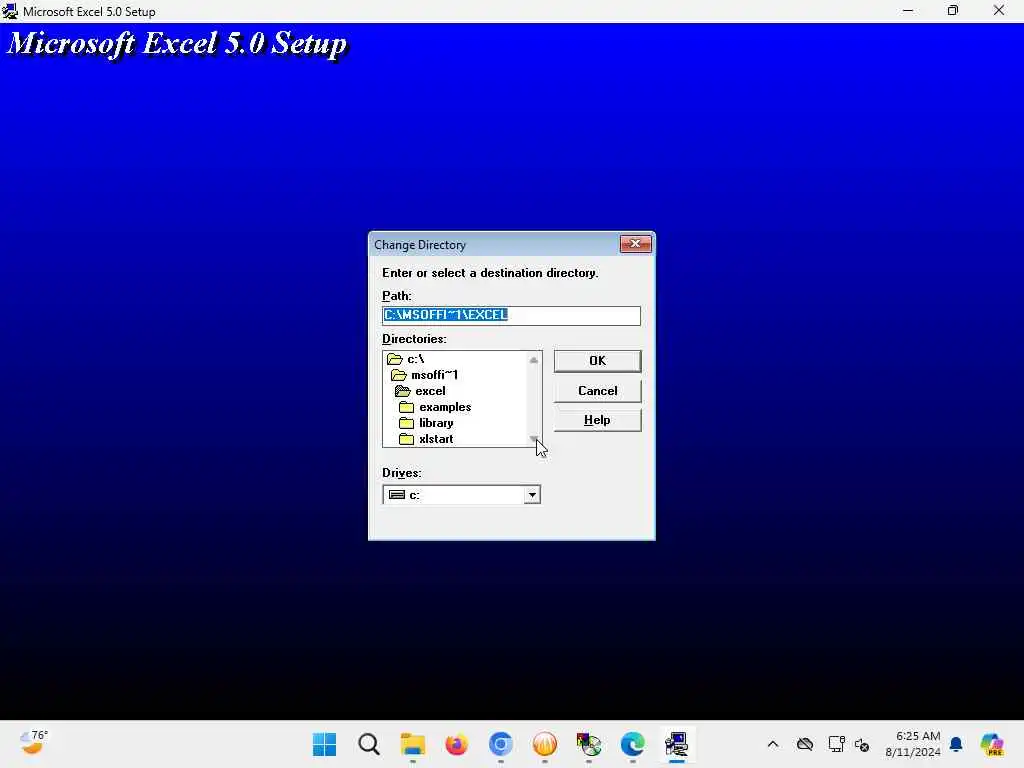Click the open folder icon beside excel
The image size is (1024, 768).
click(402, 391)
